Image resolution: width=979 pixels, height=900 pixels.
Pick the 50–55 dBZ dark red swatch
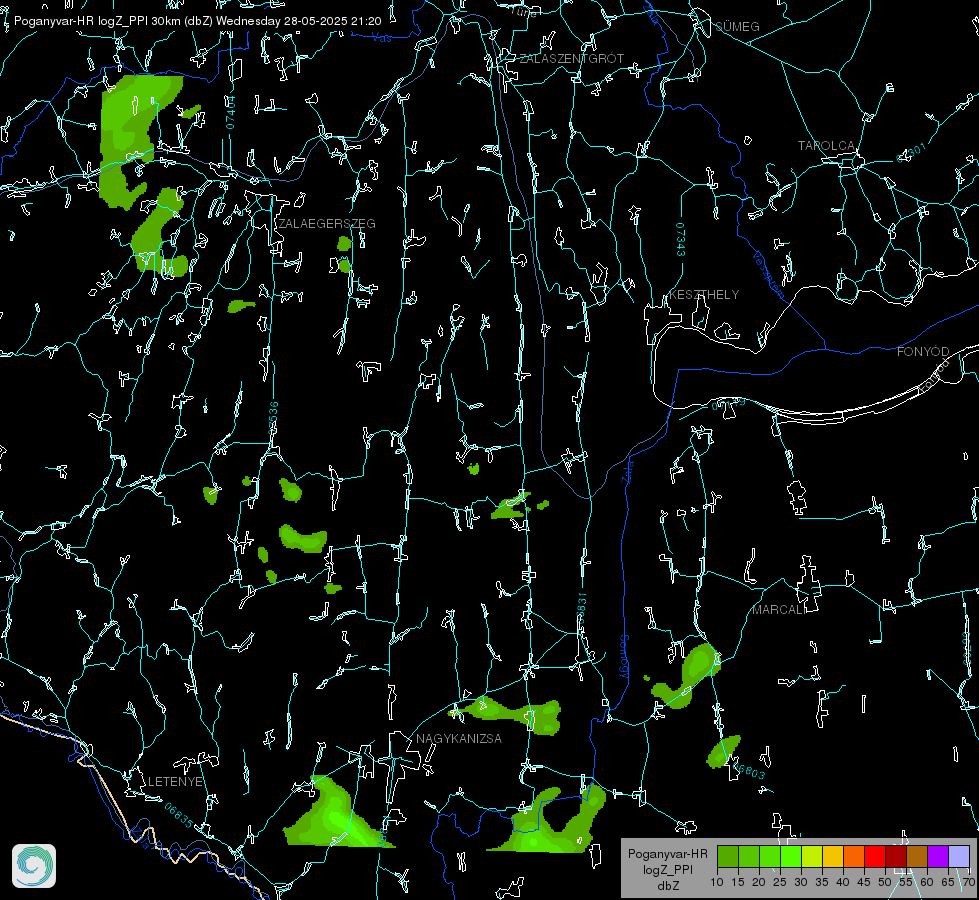point(897,856)
